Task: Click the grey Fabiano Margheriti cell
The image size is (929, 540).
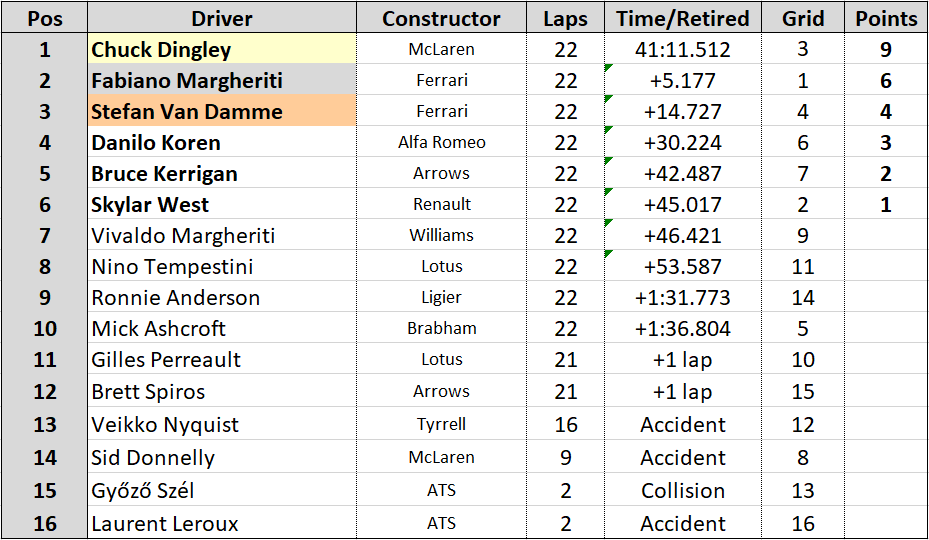Action: point(222,80)
